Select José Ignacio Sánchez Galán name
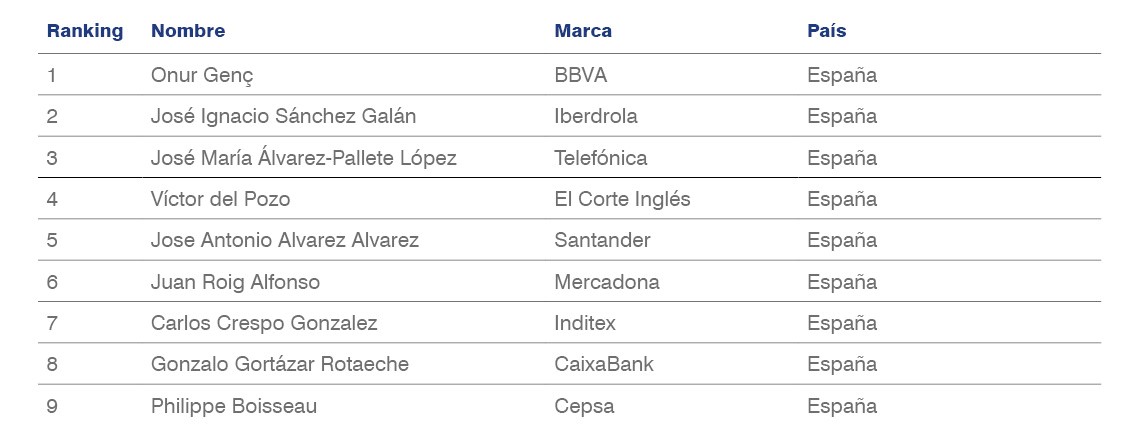The image size is (1128, 446). click(x=283, y=116)
